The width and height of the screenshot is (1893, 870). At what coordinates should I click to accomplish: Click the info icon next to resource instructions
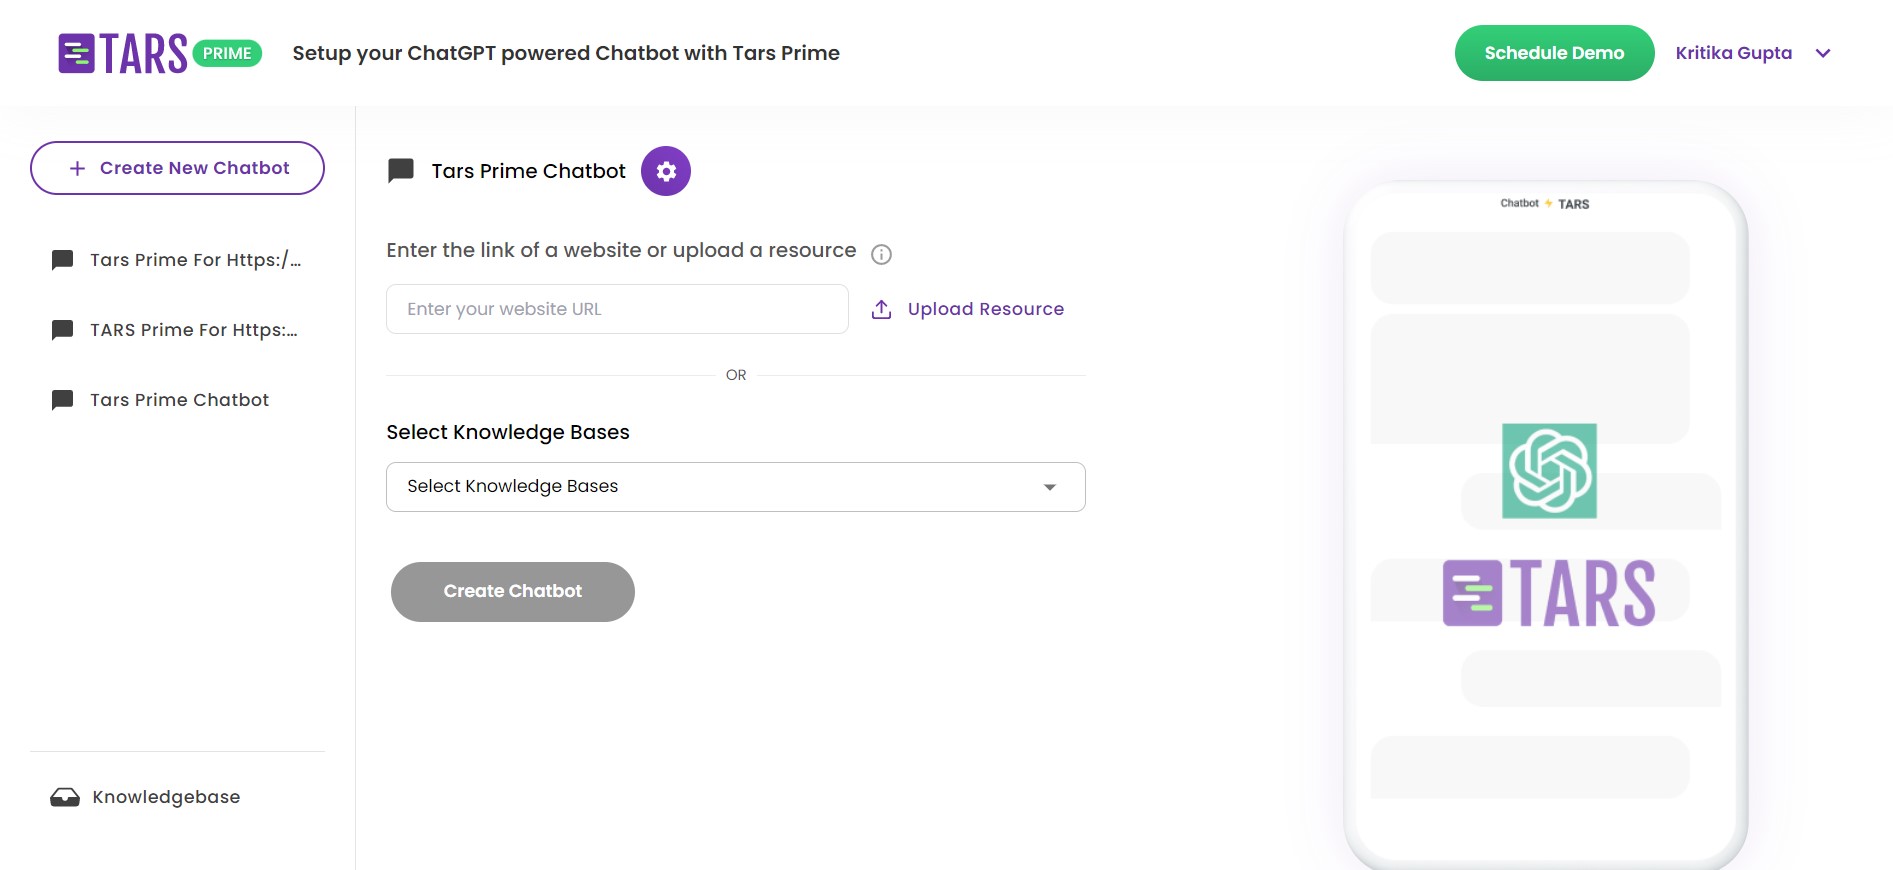point(881,254)
